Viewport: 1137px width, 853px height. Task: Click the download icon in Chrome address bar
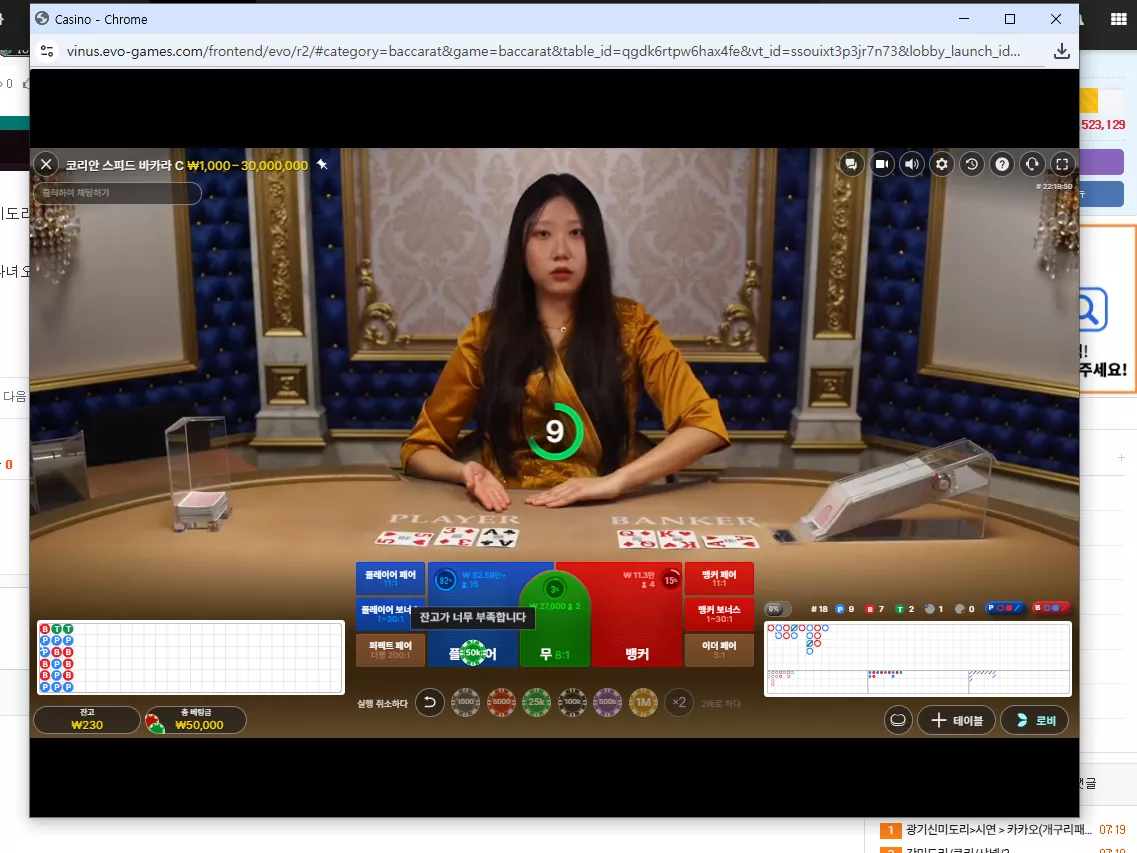1062,51
